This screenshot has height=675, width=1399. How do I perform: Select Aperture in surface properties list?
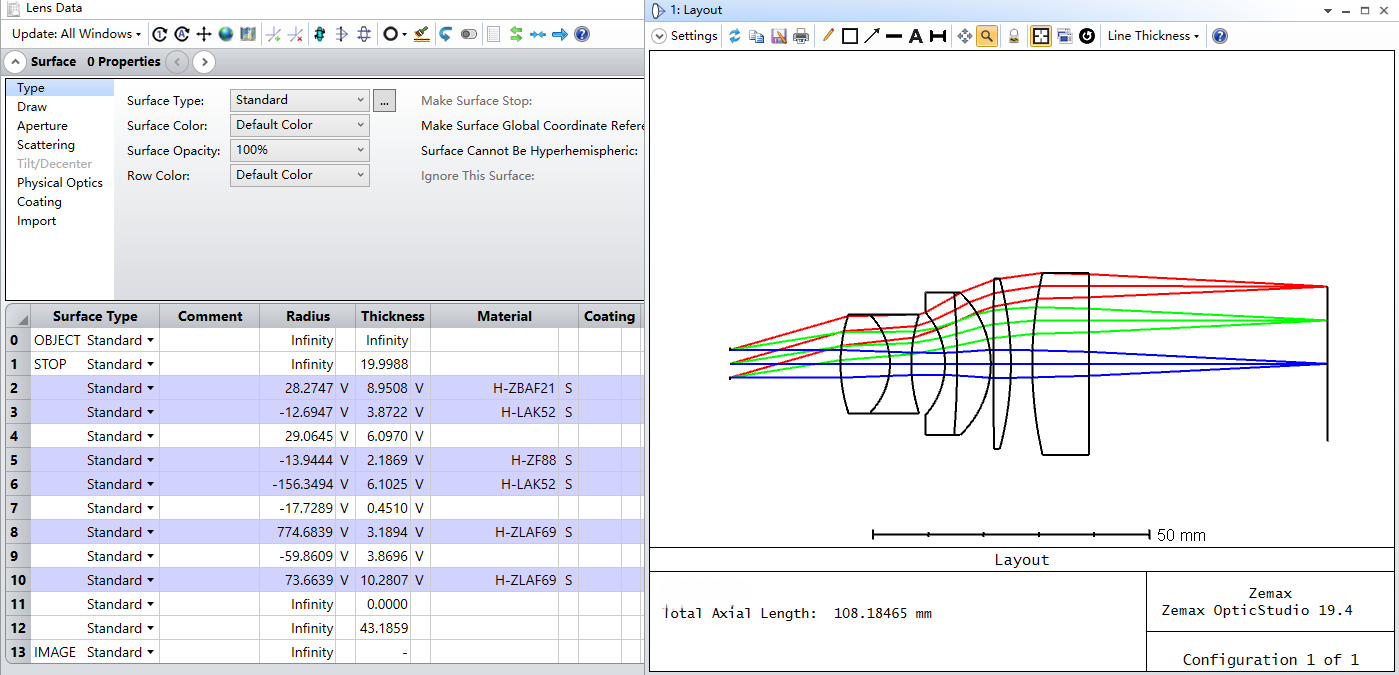click(x=42, y=126)
